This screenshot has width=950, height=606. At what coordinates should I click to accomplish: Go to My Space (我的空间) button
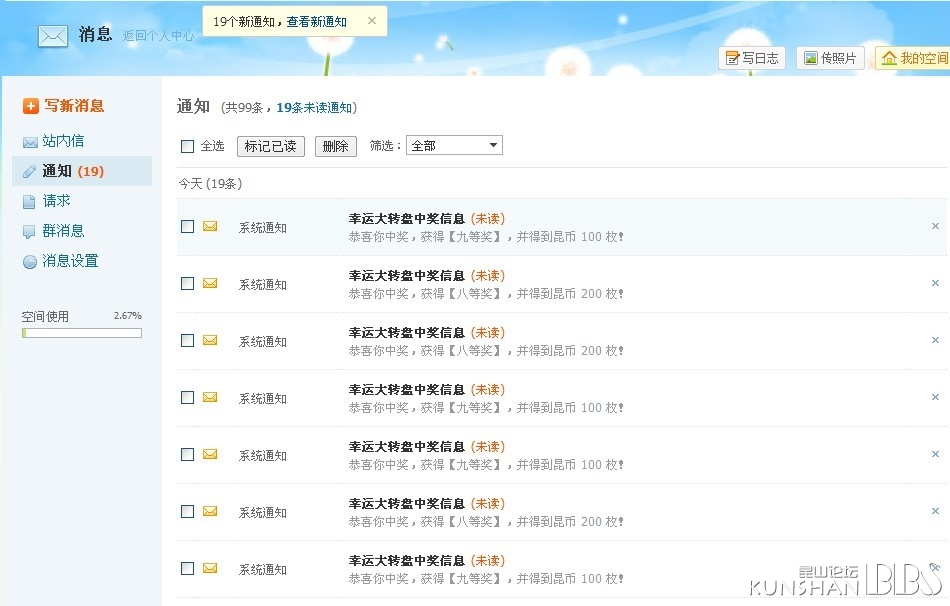click(x=912, y=58)
